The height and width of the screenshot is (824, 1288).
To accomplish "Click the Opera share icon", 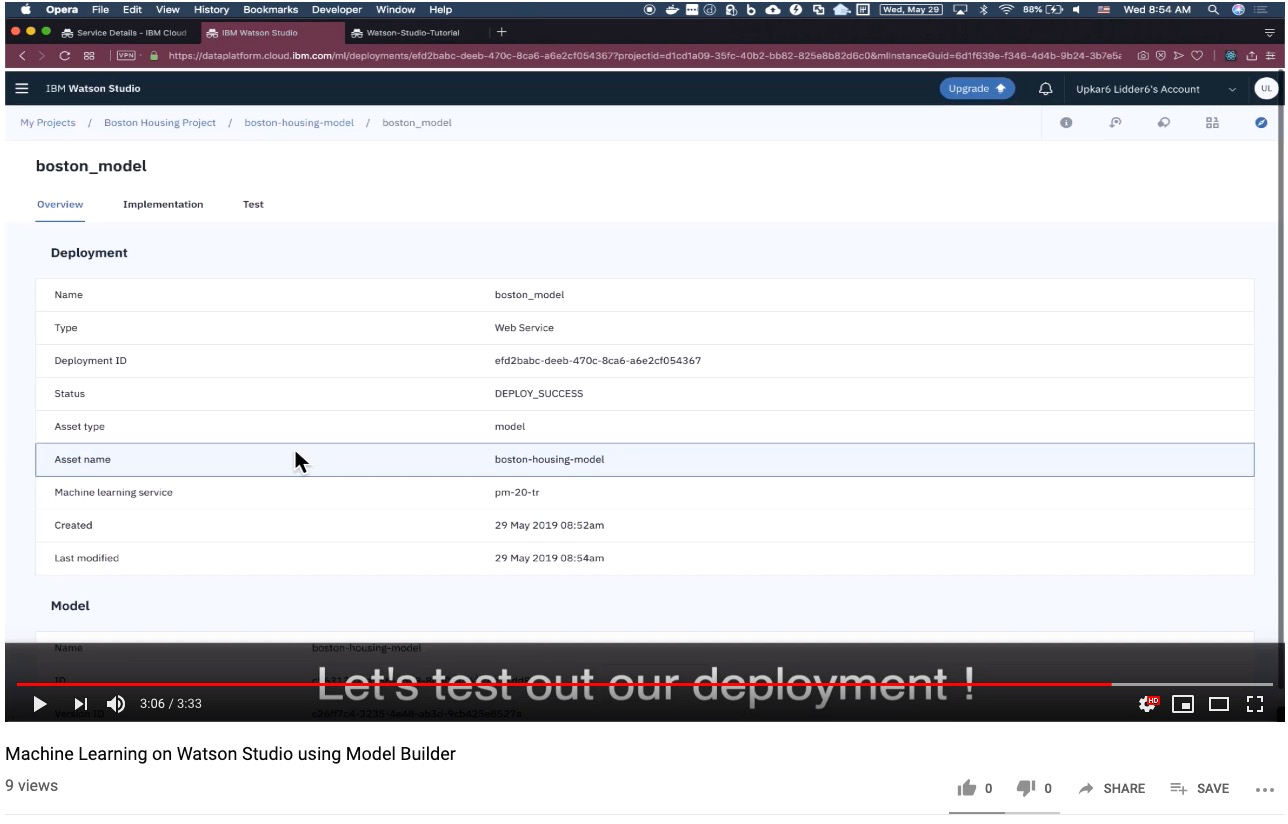I will [x=1251, y=56].
